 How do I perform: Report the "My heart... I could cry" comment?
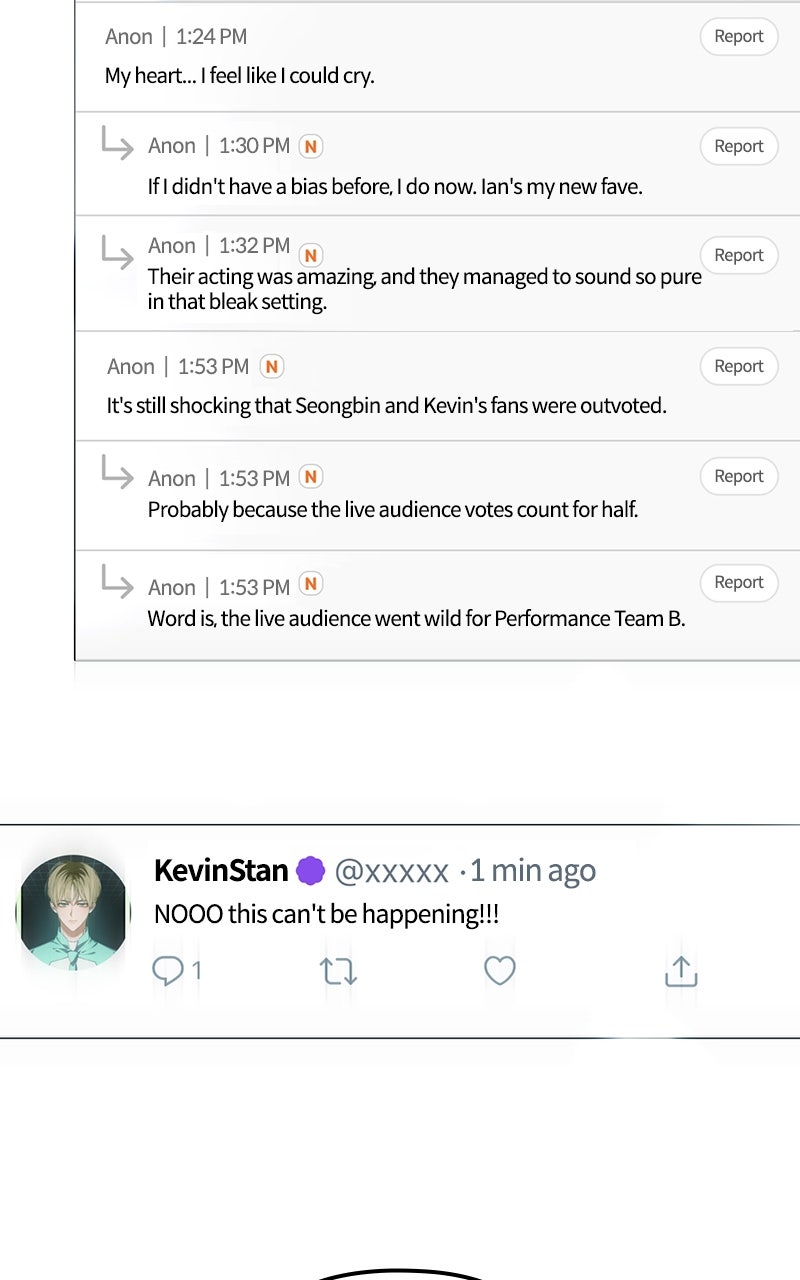tap(739, 37)
